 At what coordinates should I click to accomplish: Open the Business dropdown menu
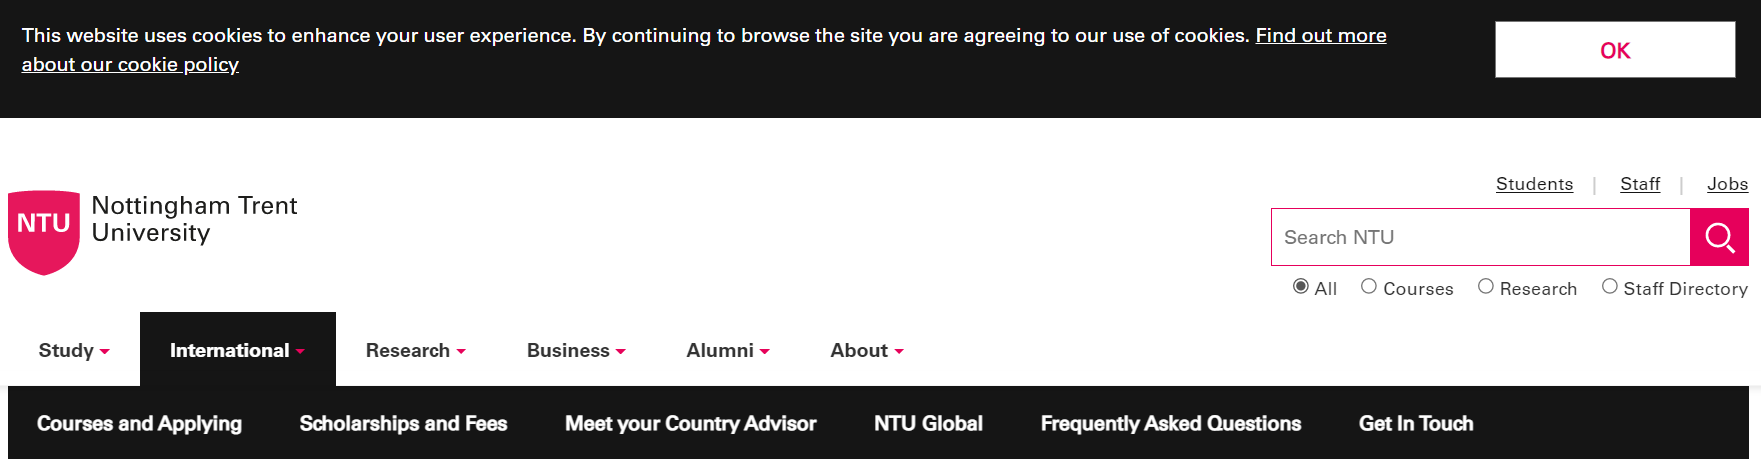point(576,351)
